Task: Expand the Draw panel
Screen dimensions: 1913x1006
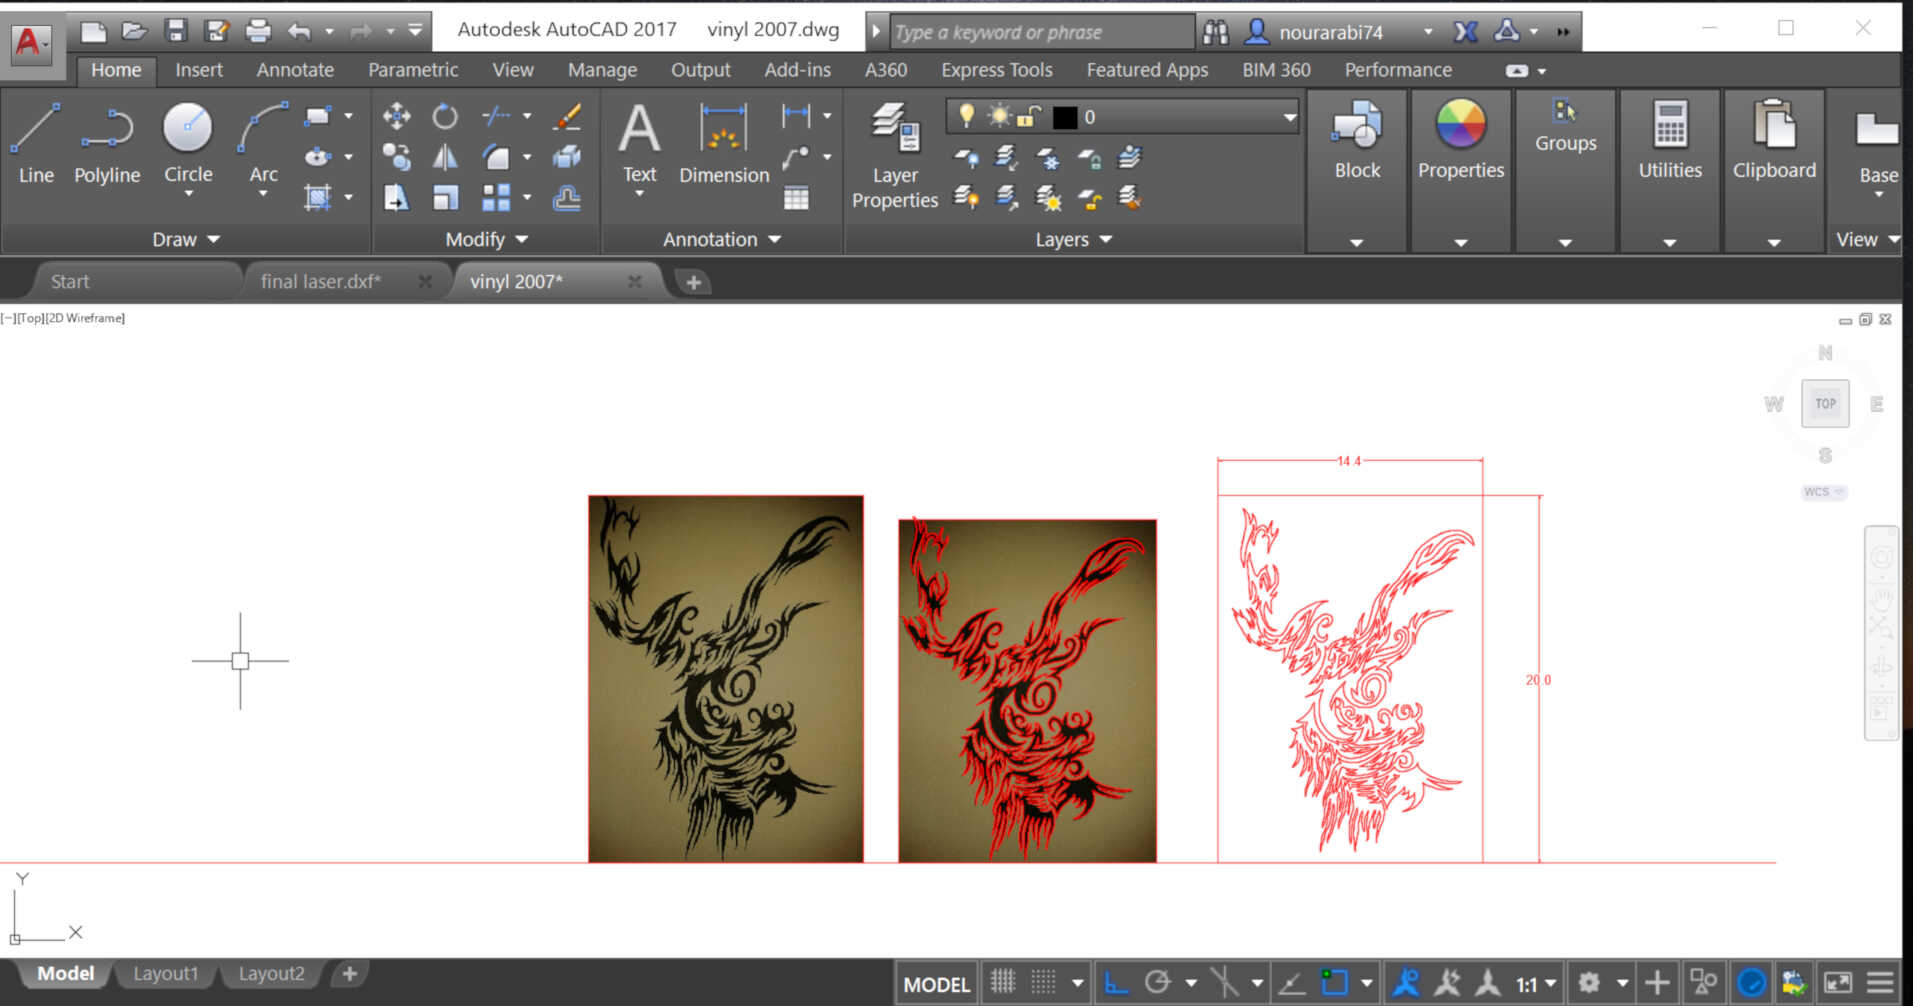Action: [x=185, y=240]
